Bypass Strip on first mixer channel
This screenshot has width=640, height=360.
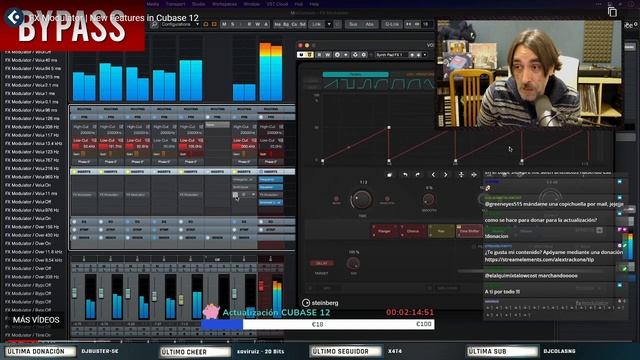[x=74, y=229]
